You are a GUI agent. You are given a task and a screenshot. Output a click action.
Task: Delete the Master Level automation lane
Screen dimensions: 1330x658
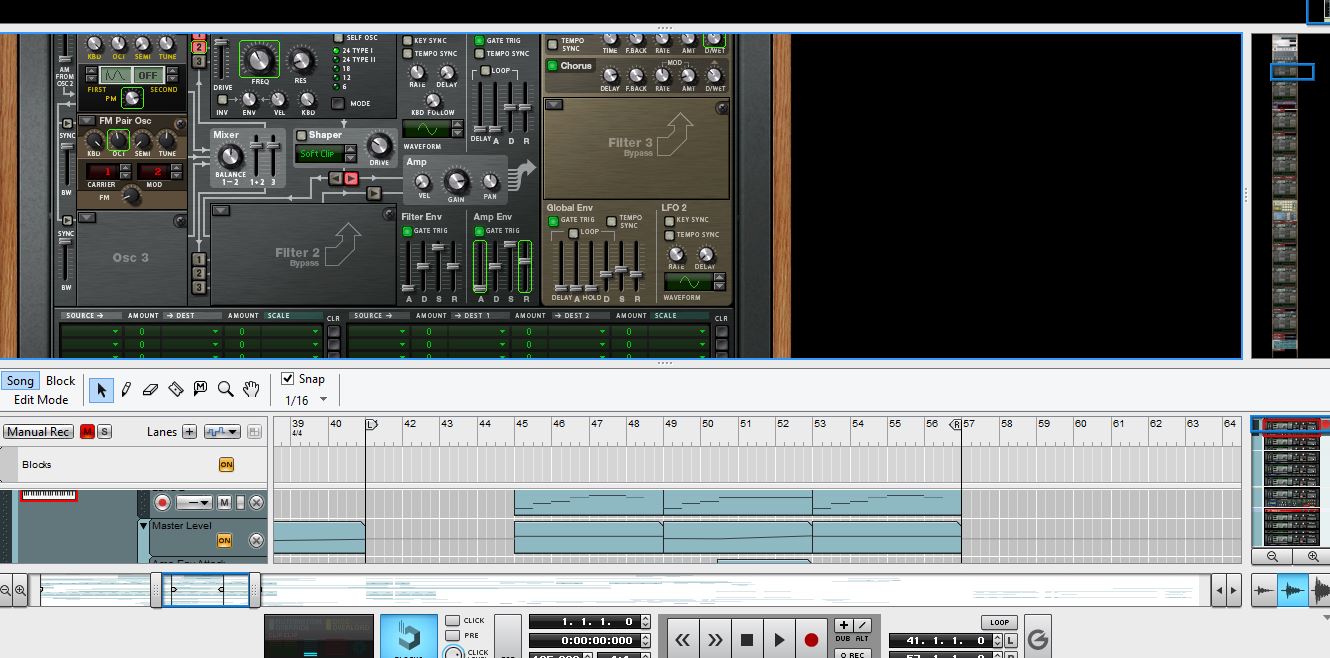[x=256, y=540]
